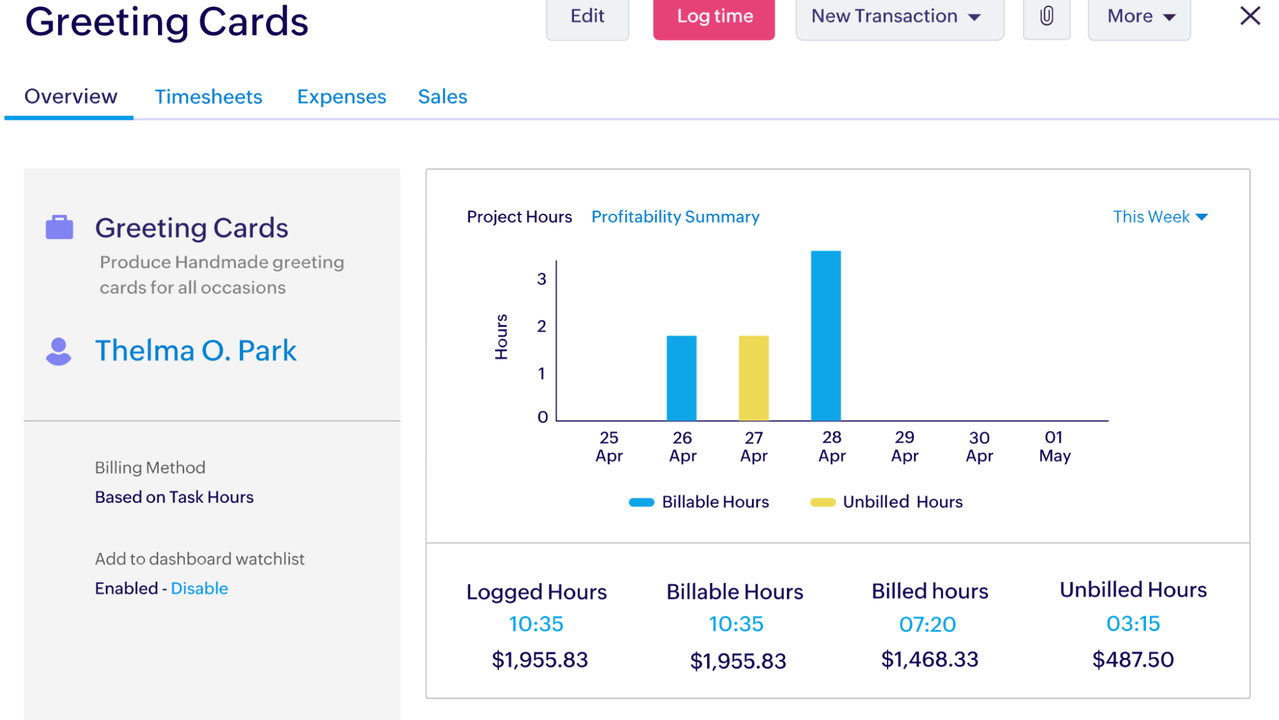This screenshot has height=720, width=1279.
Task: Close the project panel with X icon
Action: (x=1250, y=16)
